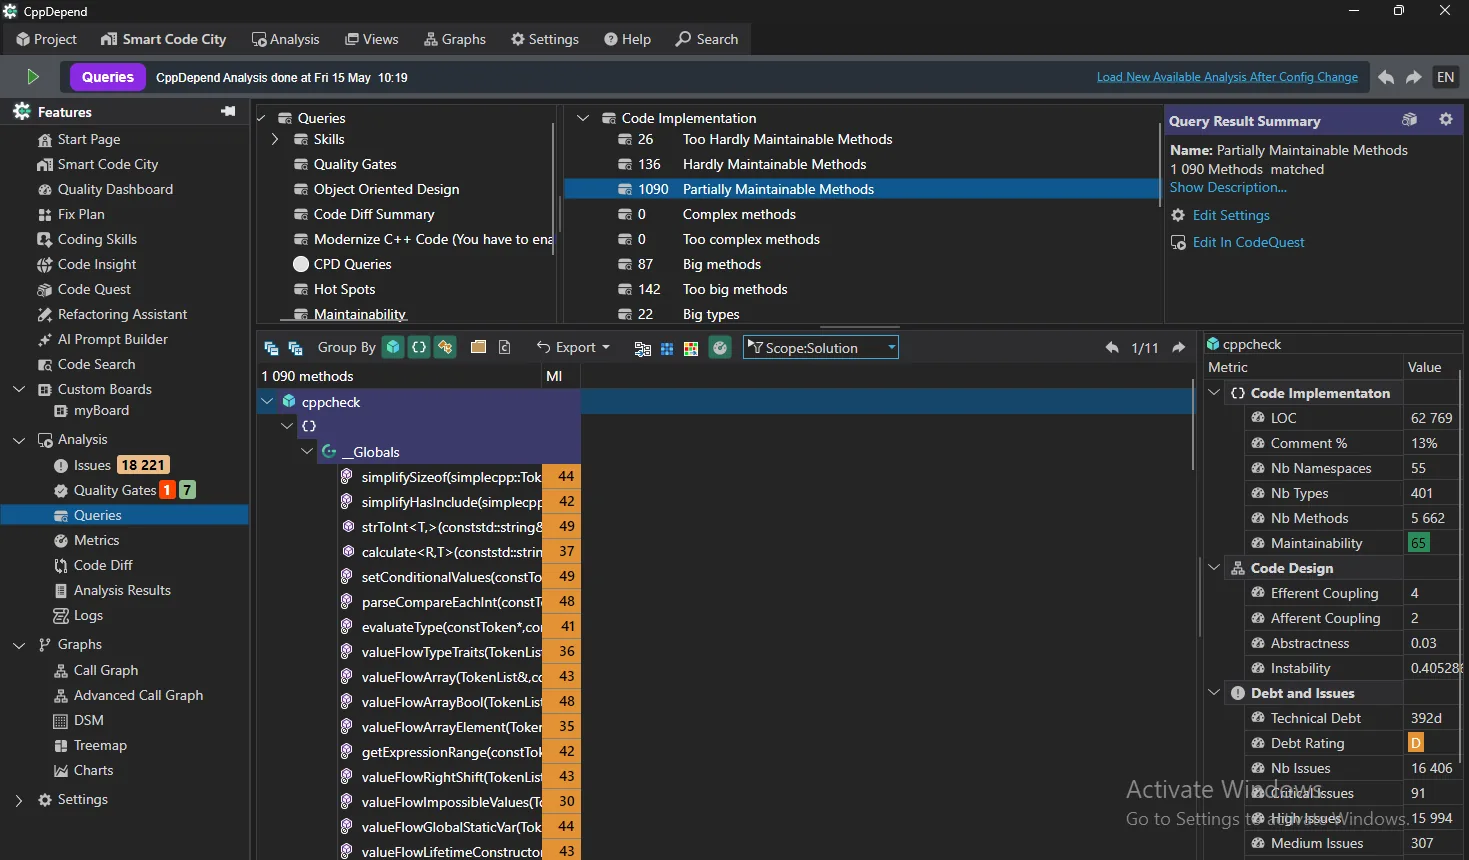Open the Export dropdown

[573, 347]
